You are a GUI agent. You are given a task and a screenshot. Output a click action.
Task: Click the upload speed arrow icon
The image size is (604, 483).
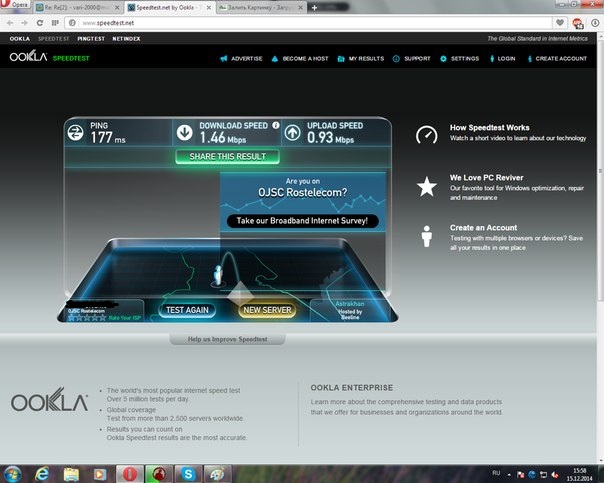(292, 132)
